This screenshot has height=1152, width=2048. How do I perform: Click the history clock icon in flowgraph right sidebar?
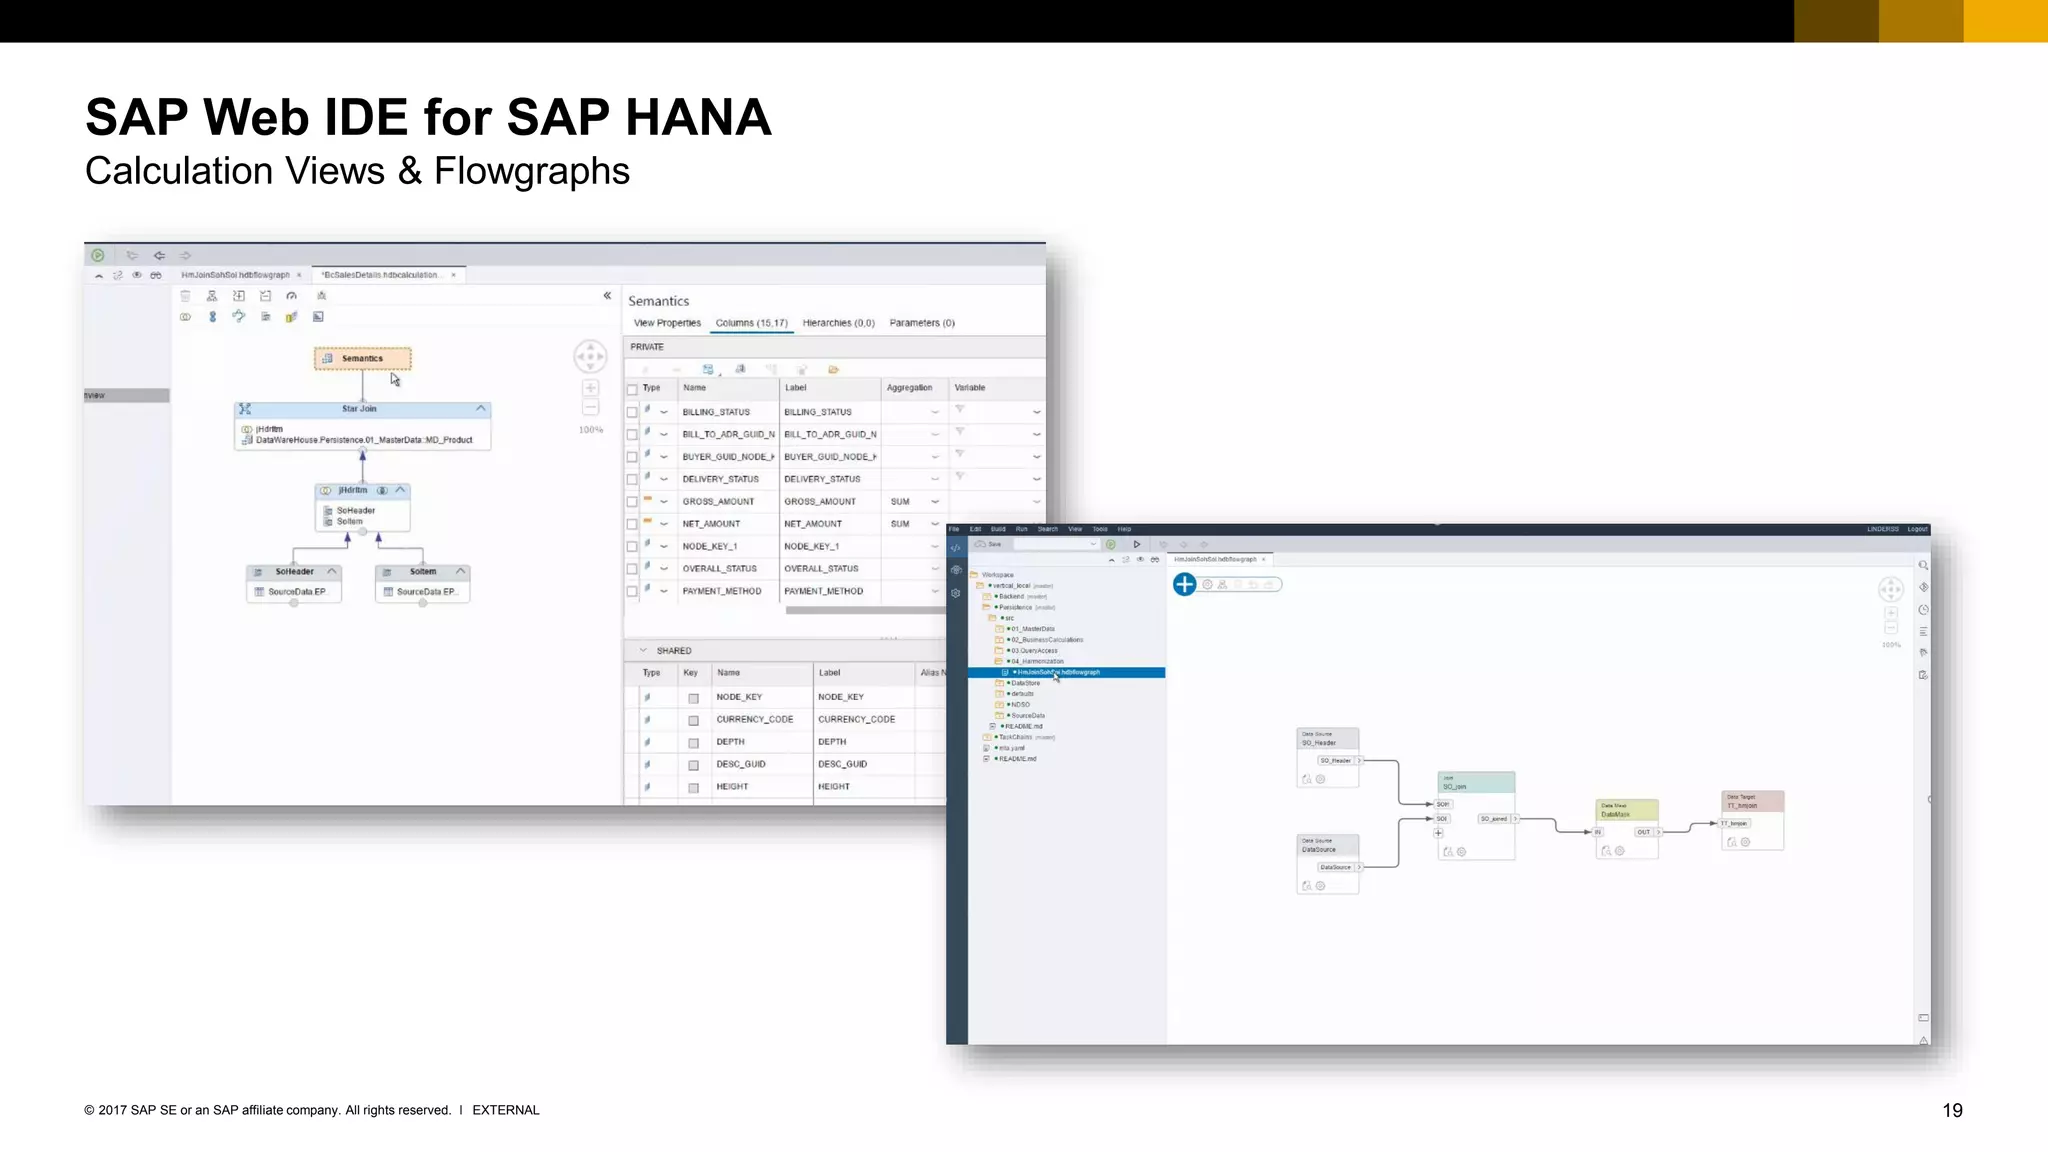click(1923, 609)
